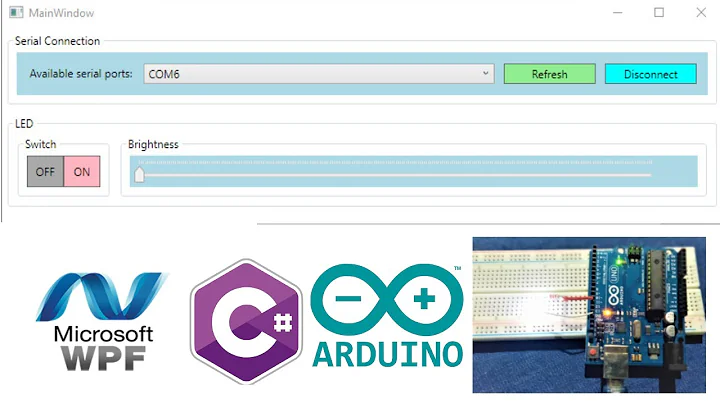
Task: Click the Arduino Uno breadboard photo
Action: 589,315
